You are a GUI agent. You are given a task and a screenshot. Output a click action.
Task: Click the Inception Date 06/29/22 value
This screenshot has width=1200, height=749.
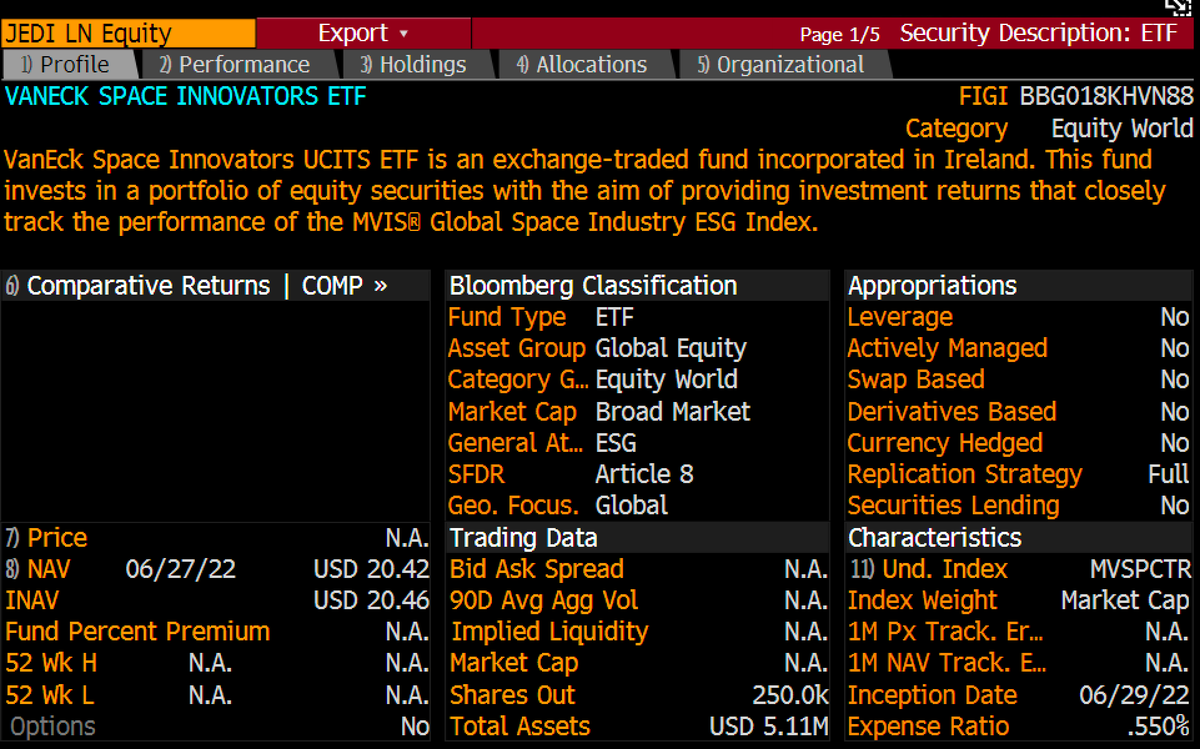(1135, 696)
